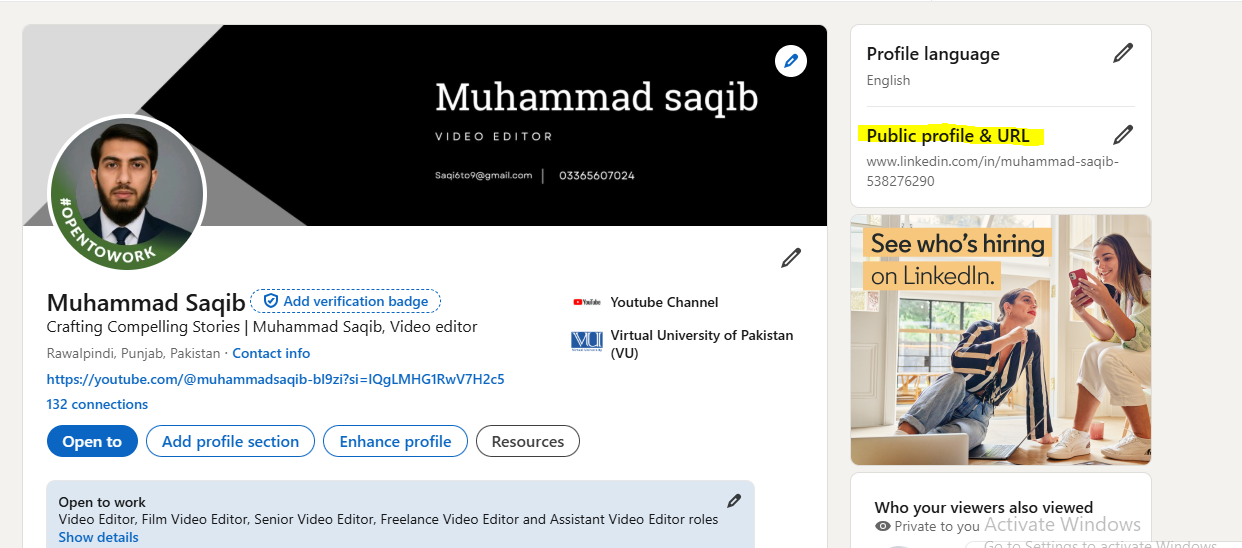Expand the Add profile section menu
This screenshot has width=1242, height=548.
230,441
